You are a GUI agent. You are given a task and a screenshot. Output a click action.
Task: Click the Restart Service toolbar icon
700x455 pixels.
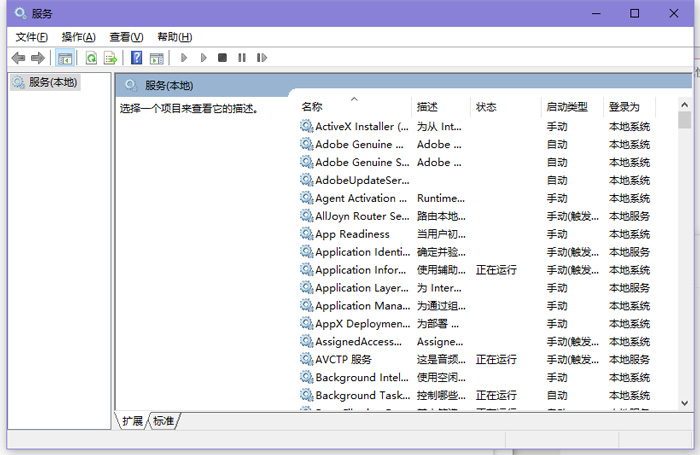(x=260, y=58)
